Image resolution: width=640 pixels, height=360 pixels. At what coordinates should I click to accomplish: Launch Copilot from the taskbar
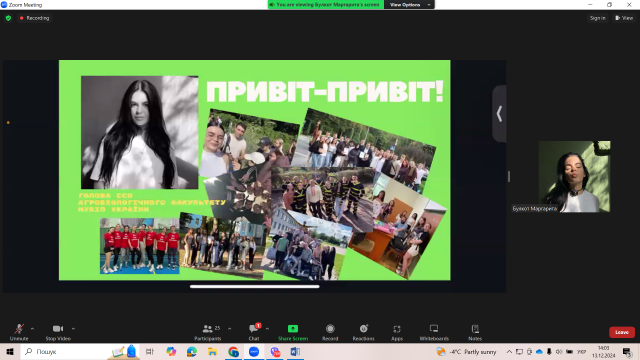[171, 351]
